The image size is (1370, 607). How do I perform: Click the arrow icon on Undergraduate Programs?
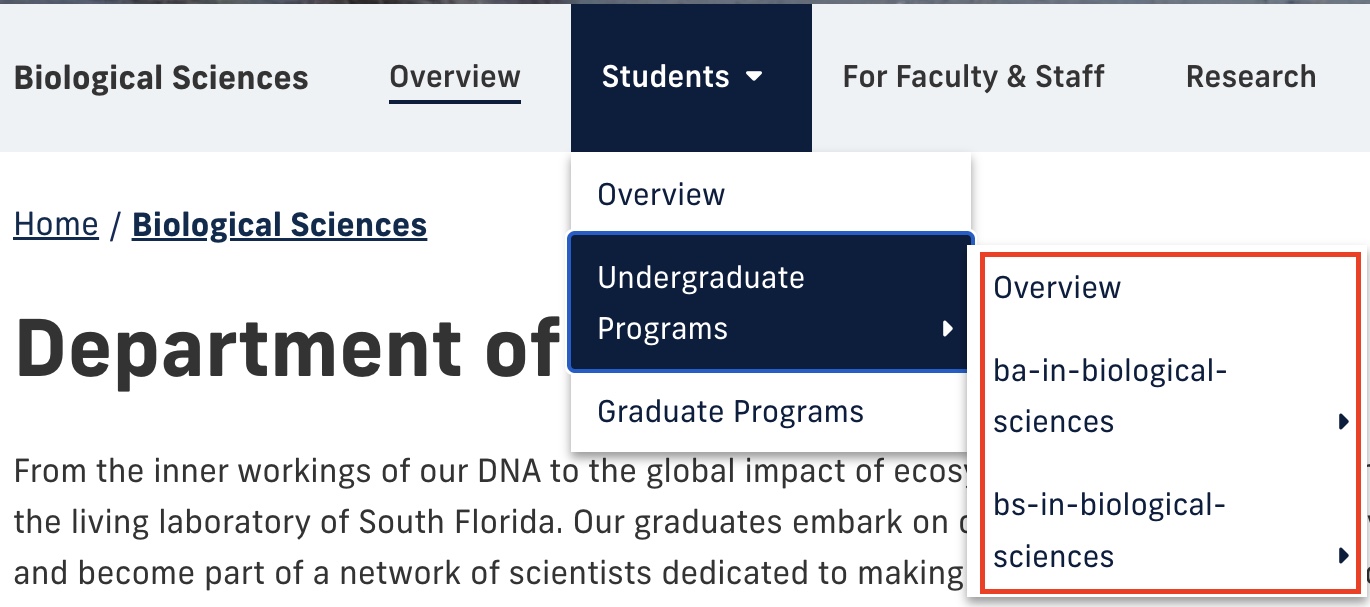(x=948, y=329)
